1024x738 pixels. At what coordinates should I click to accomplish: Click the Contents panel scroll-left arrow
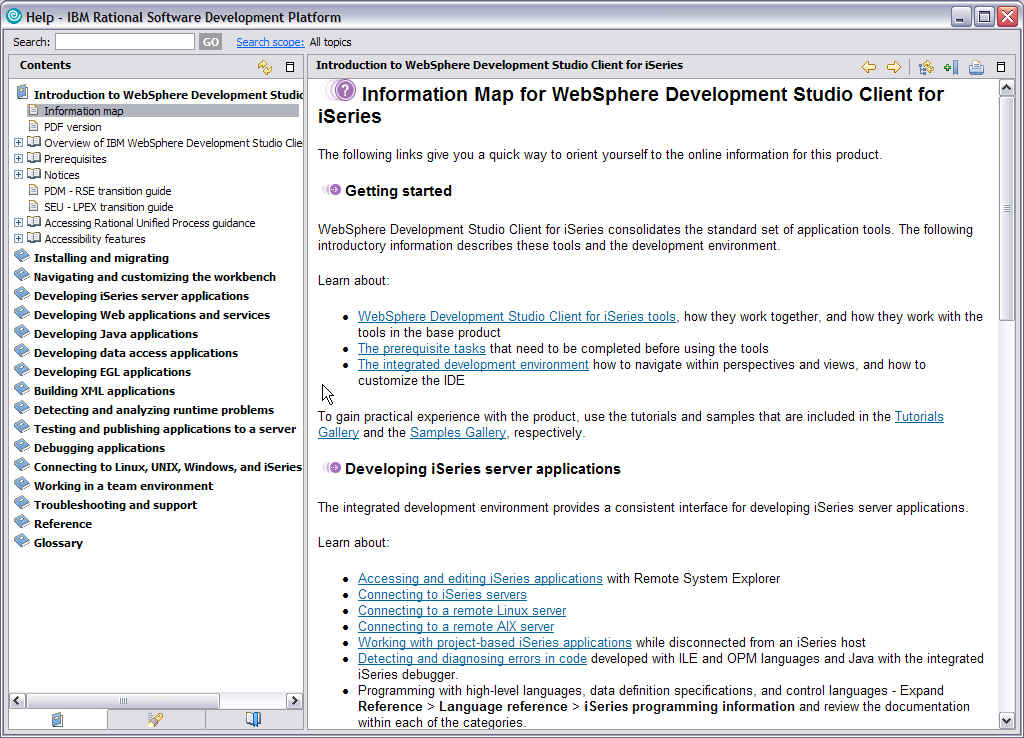18,701
